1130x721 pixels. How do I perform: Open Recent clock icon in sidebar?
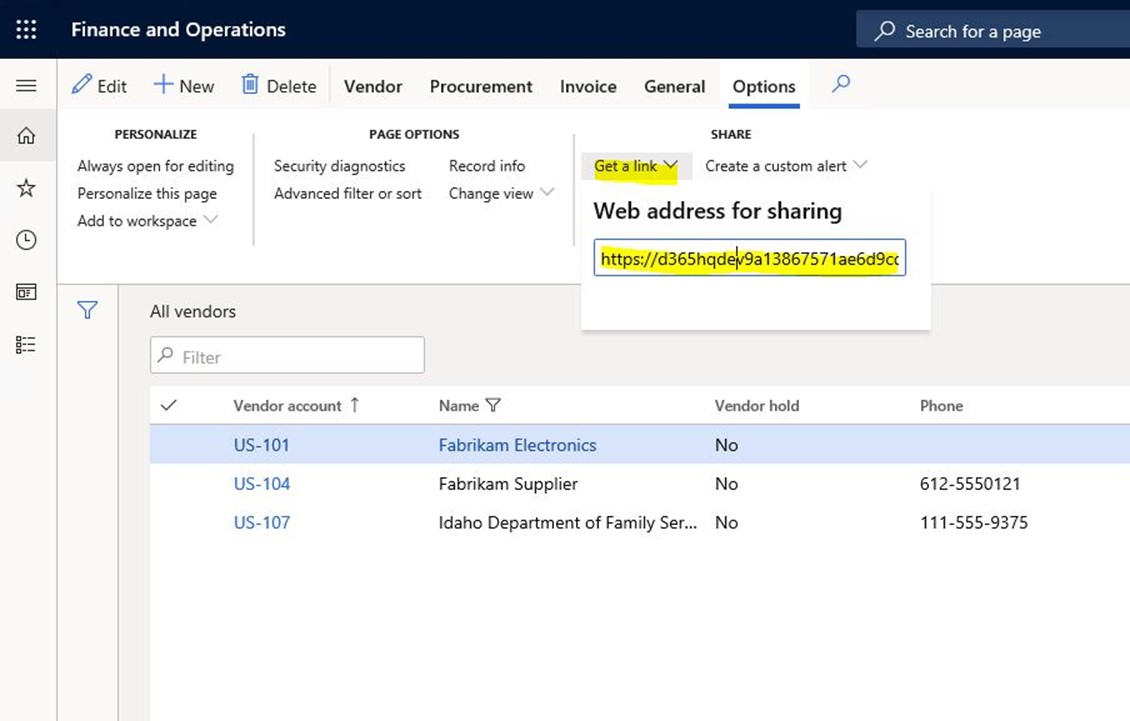point(27,240)
